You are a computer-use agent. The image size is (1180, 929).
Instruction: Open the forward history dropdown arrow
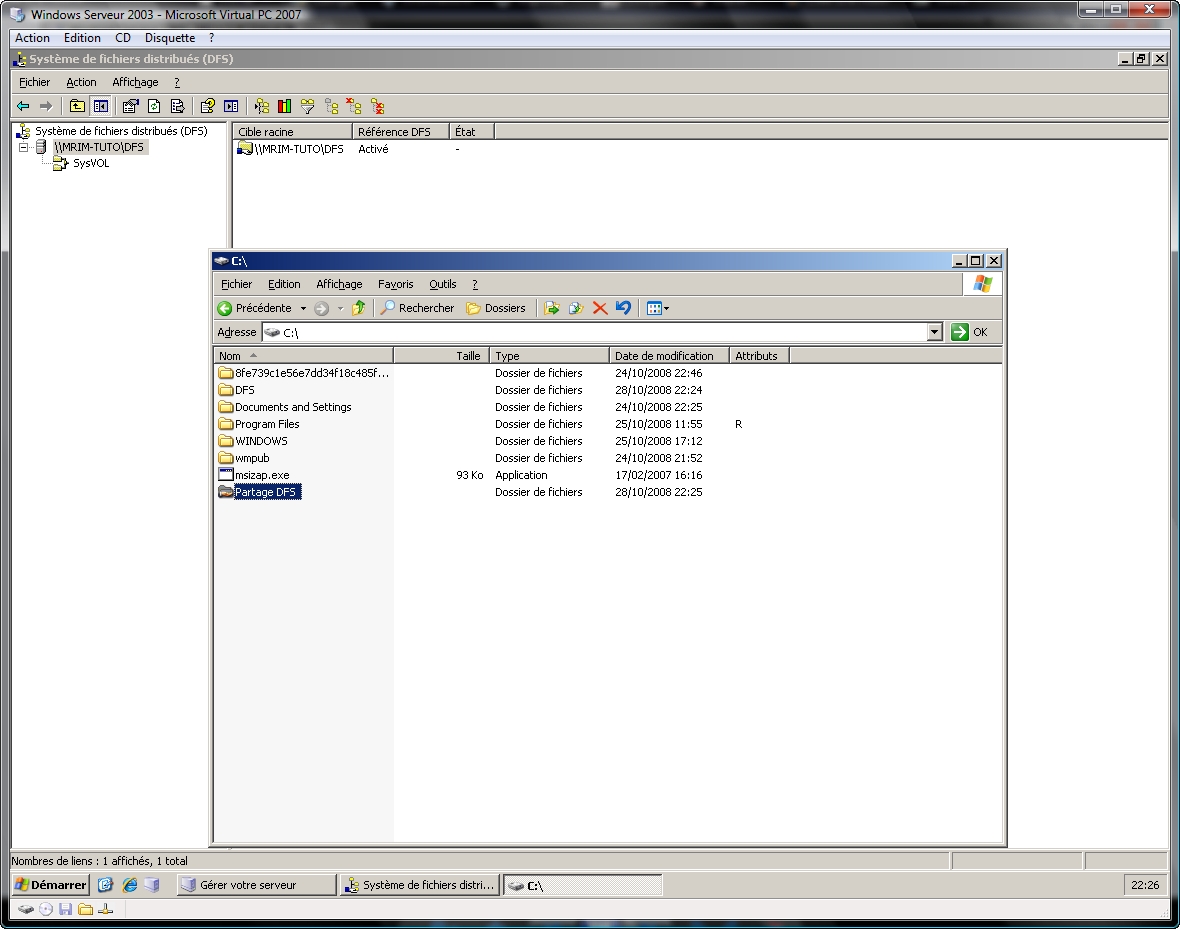340,308
